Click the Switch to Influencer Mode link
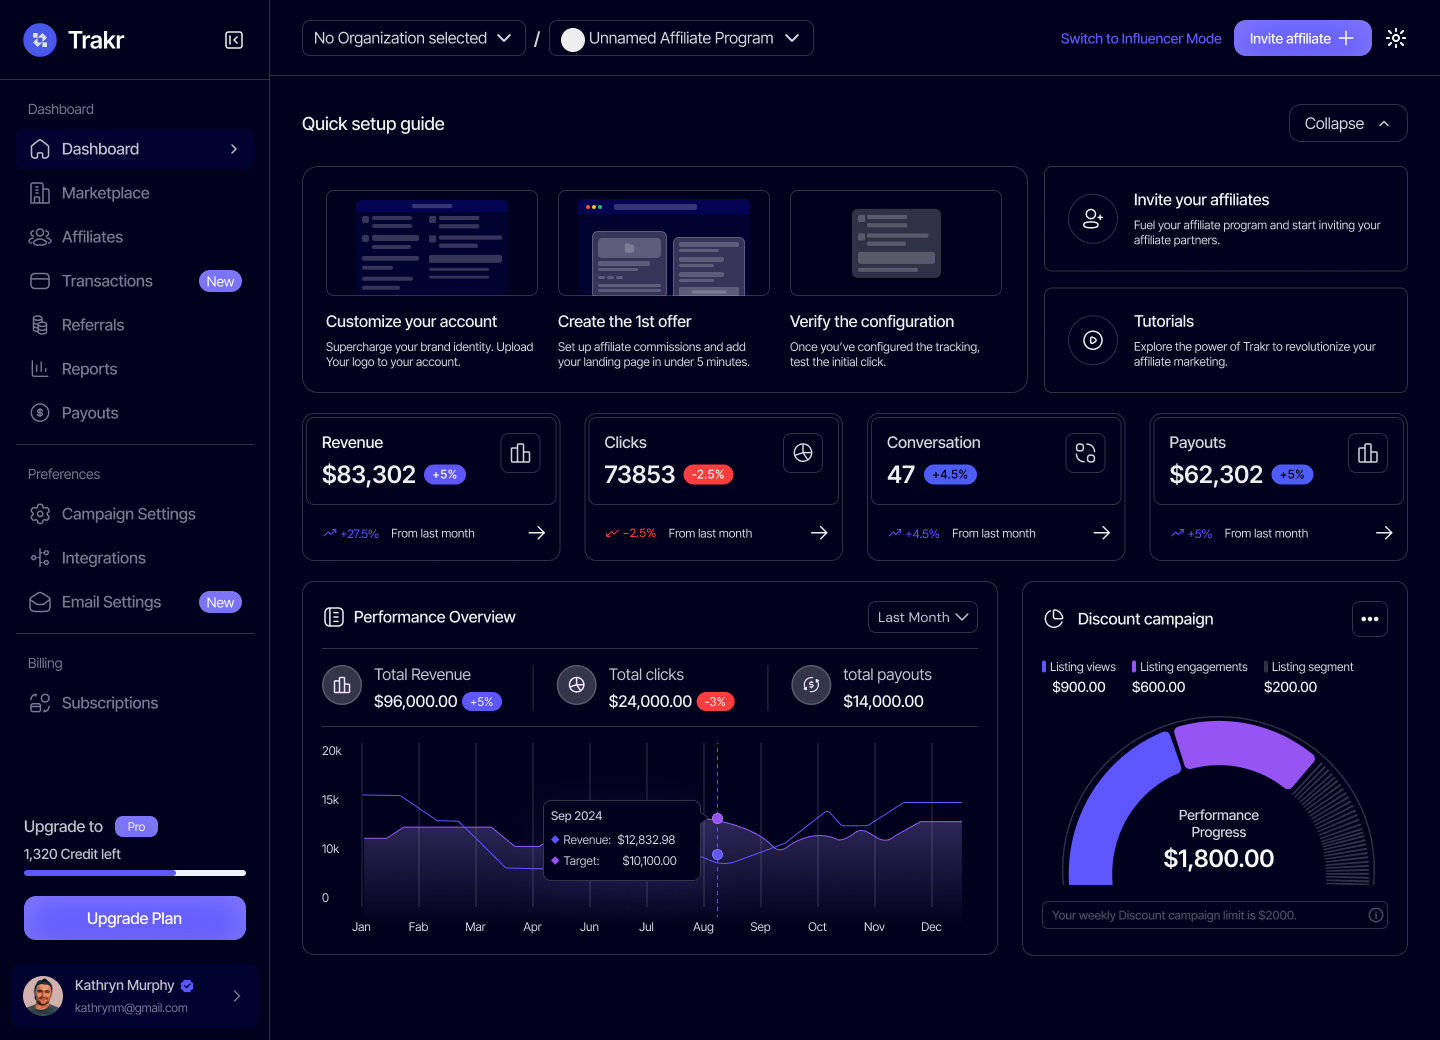The image size is (1440, 1040). [x=1141, y=38]
